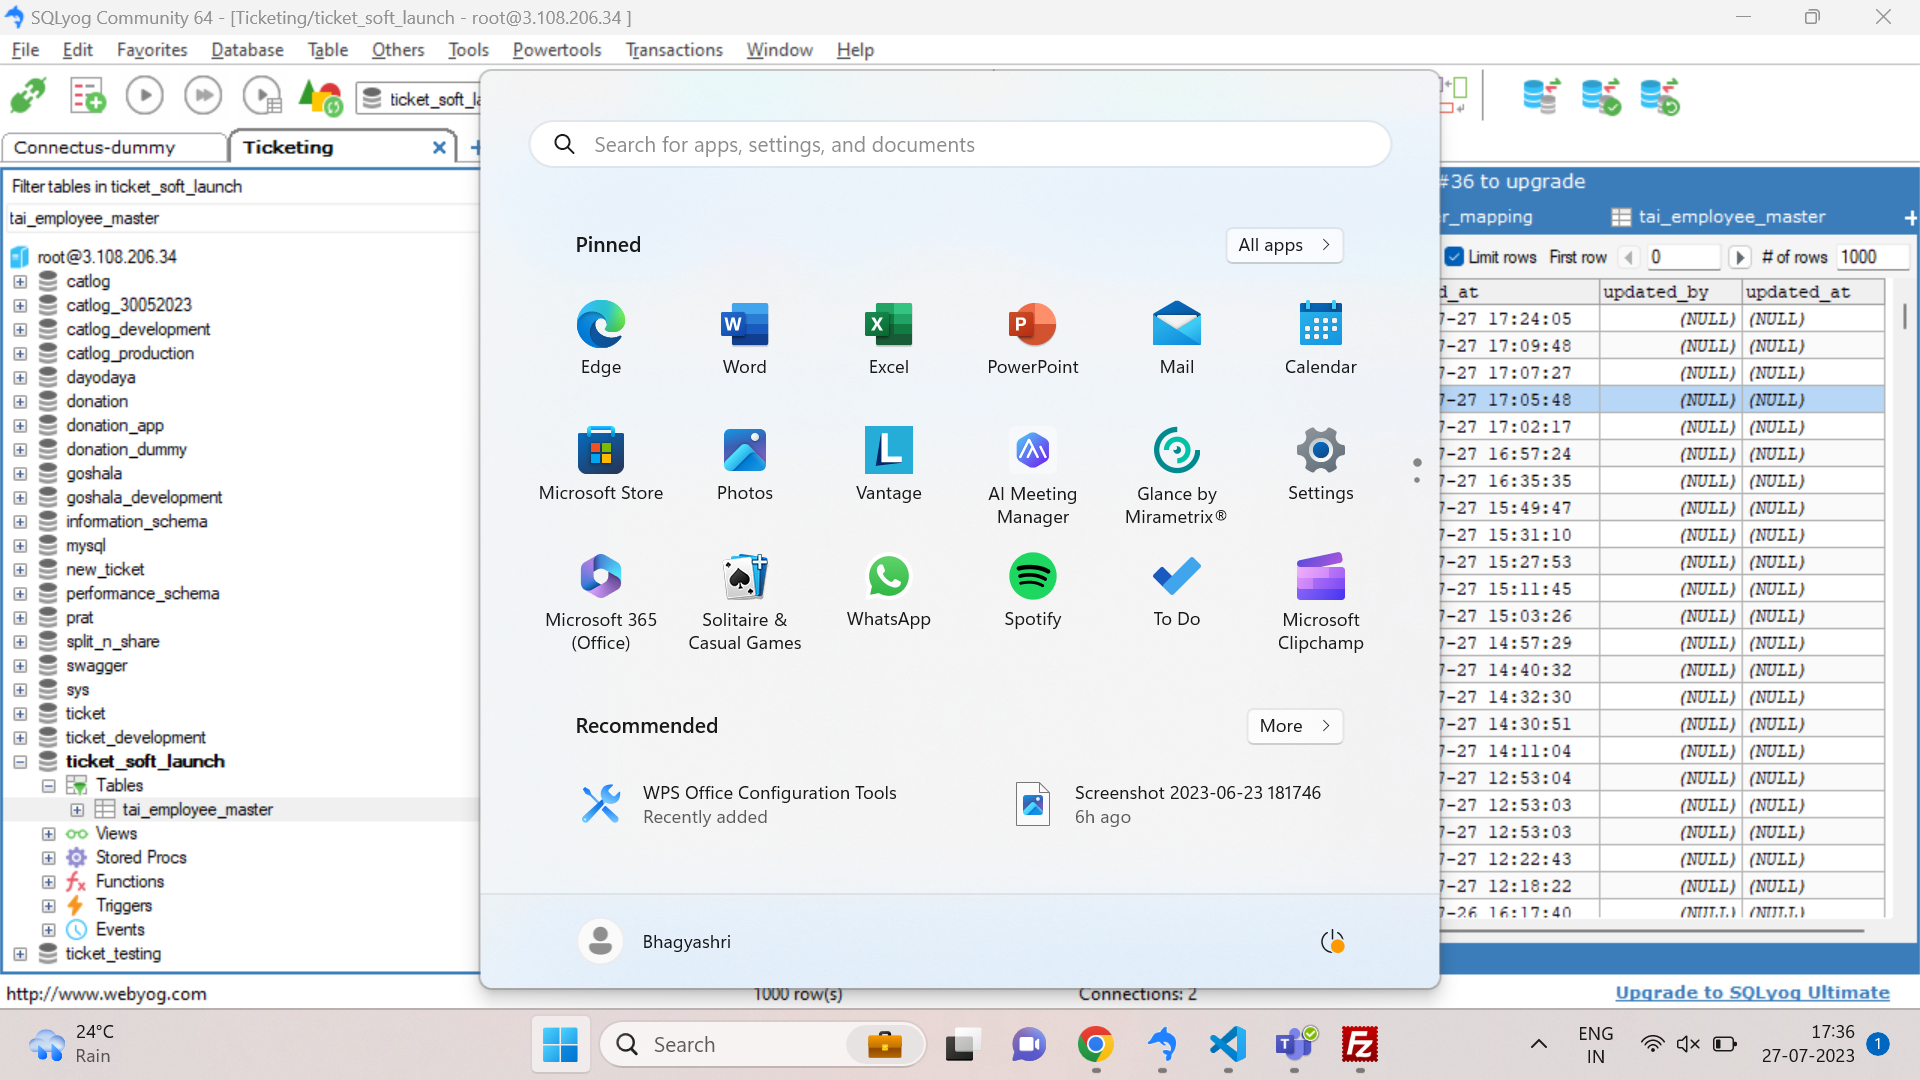The width and height of the screenshot is (1920, 1080).
Task: Click the All apps button
Action: tap(1284, 245)
